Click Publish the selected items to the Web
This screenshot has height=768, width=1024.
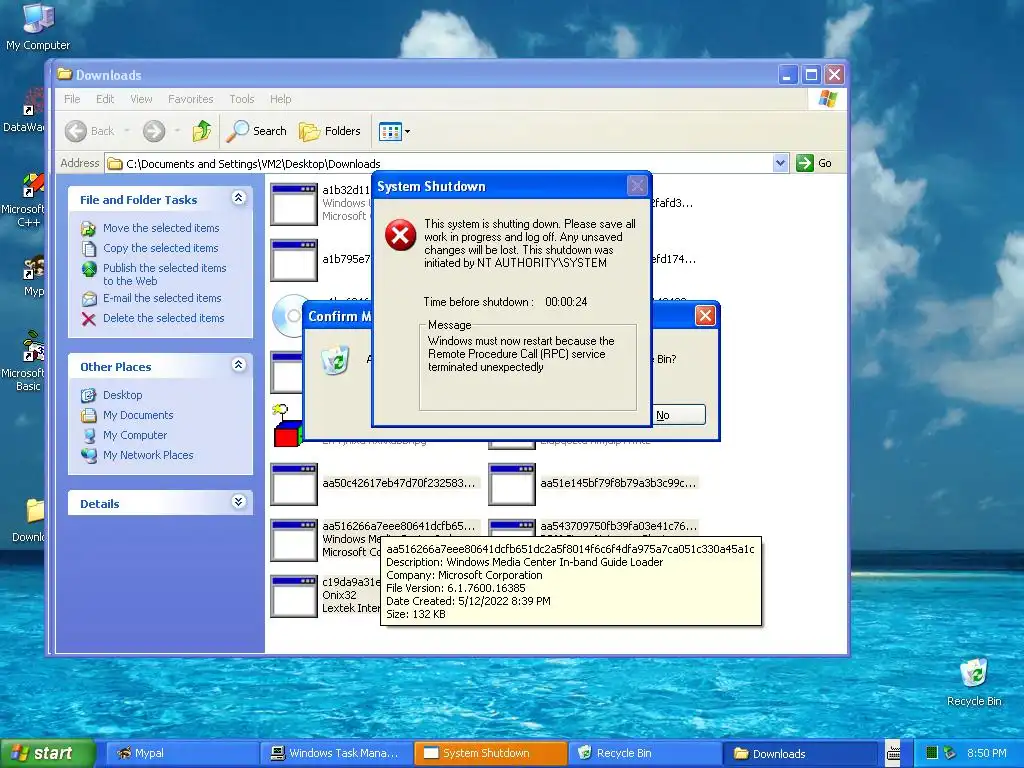pyautogui.click(x=165, y=274)
